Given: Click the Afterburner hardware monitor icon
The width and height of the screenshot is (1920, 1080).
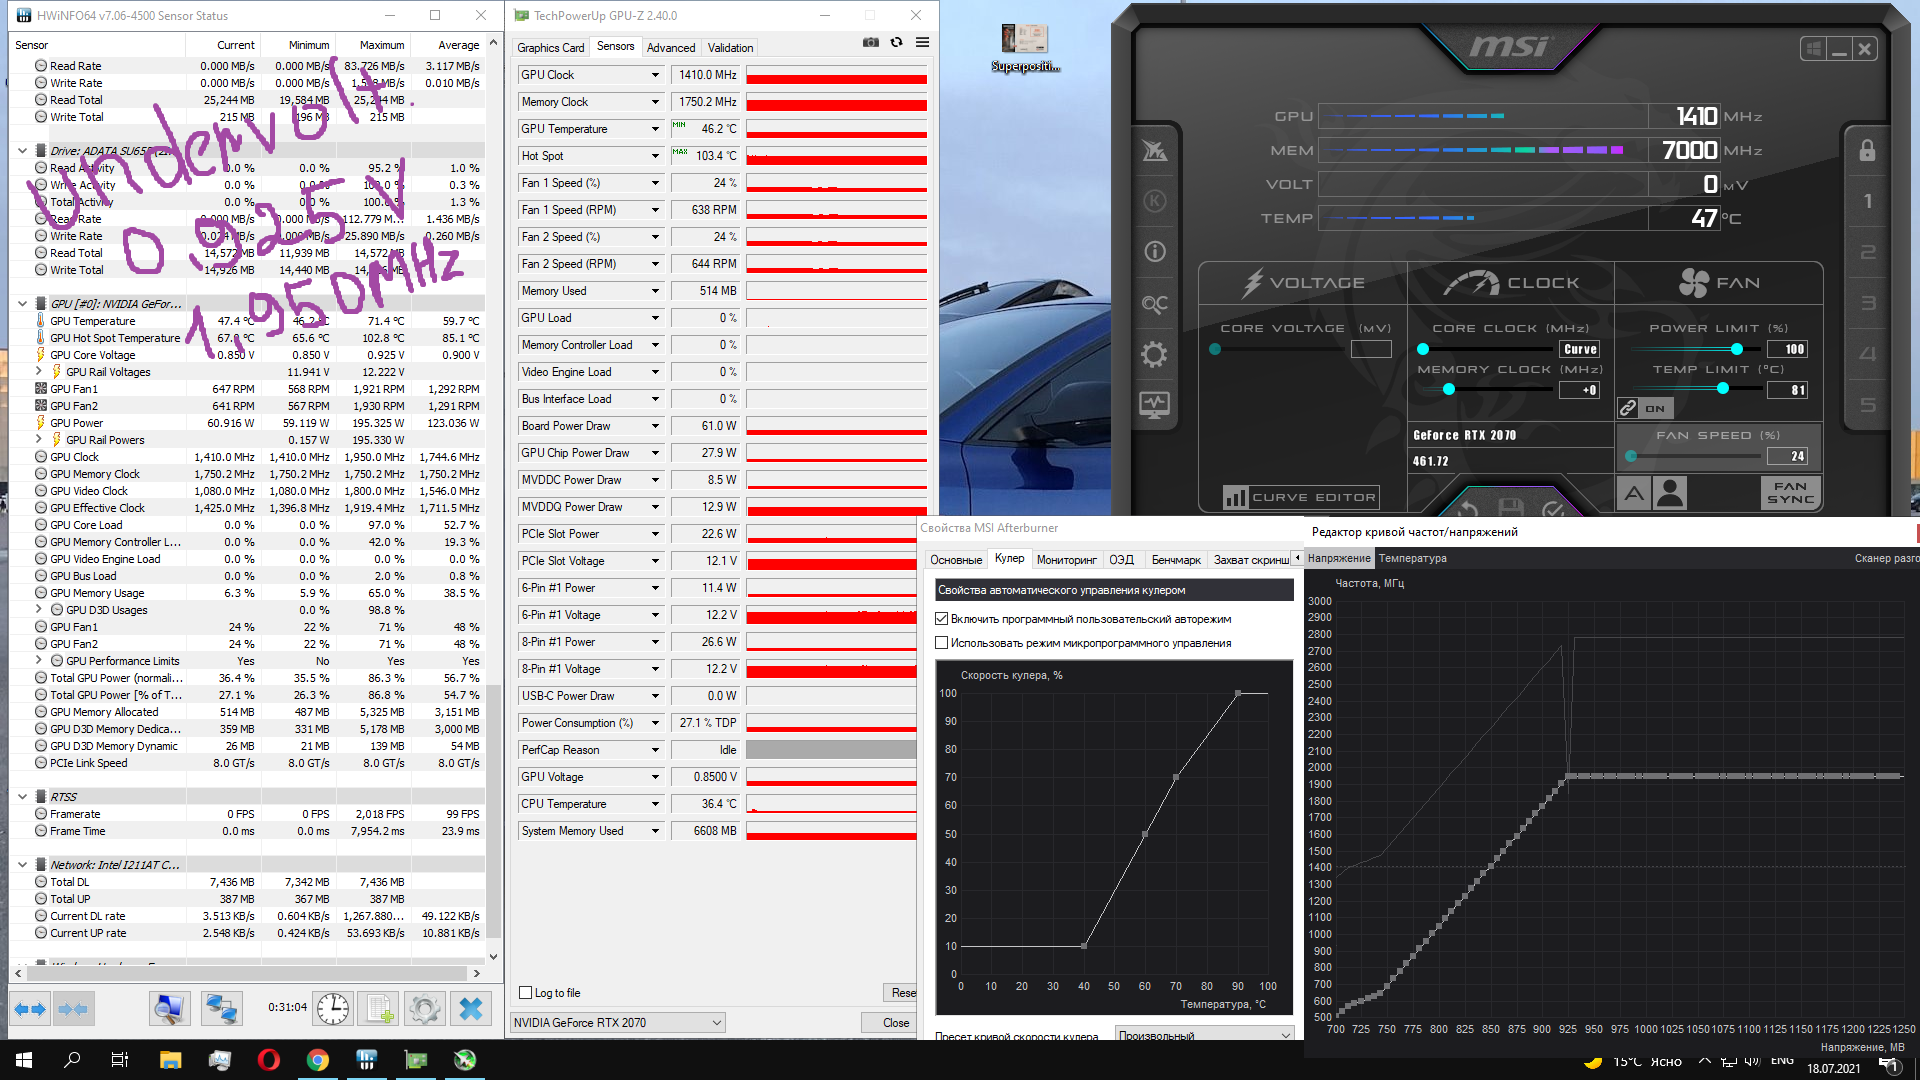Looking at the screenshot, I should 1155,405.
